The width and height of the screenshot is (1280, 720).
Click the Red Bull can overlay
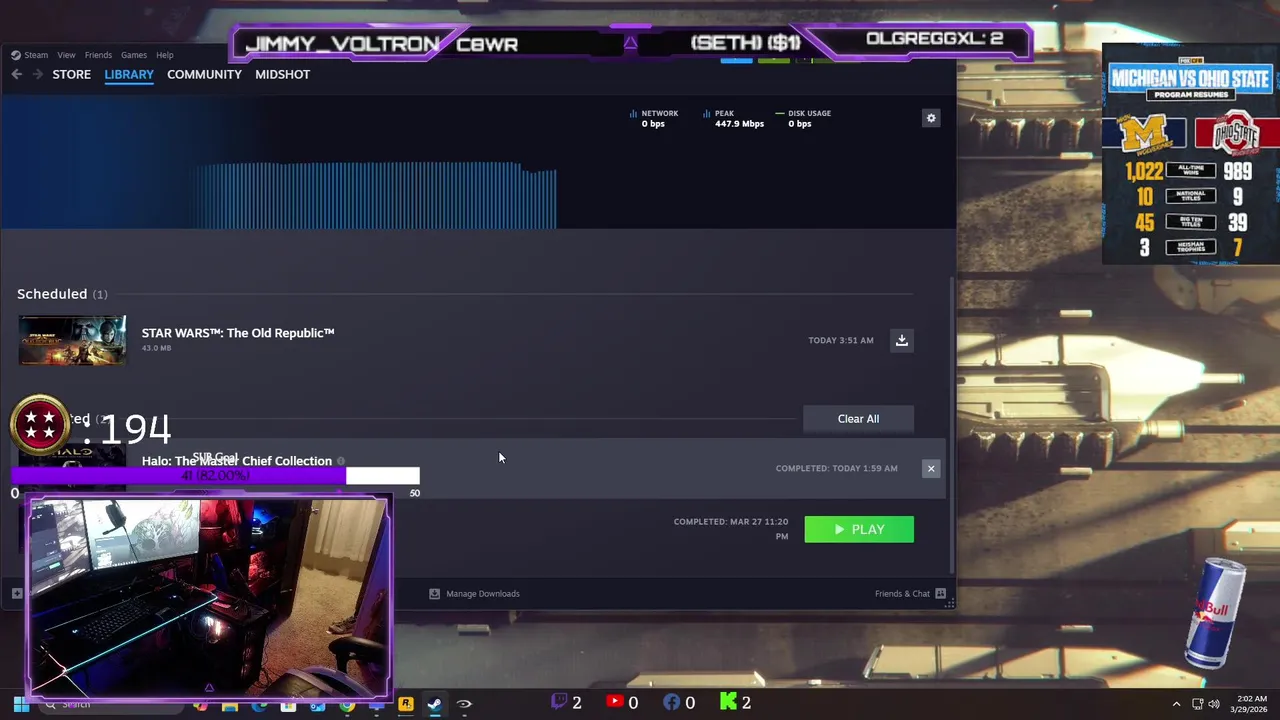click(x=1216, y=612)
